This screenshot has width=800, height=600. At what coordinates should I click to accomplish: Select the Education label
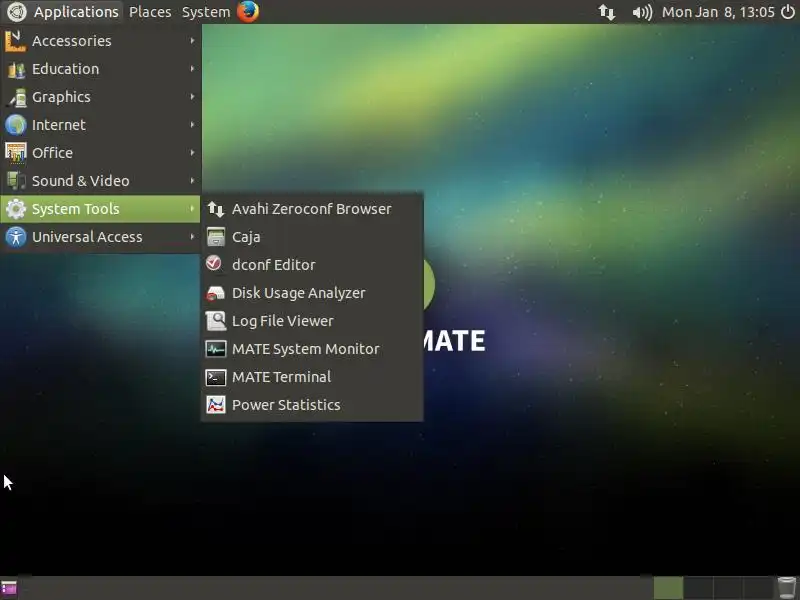pyautogui.click(x=65, y=69)
